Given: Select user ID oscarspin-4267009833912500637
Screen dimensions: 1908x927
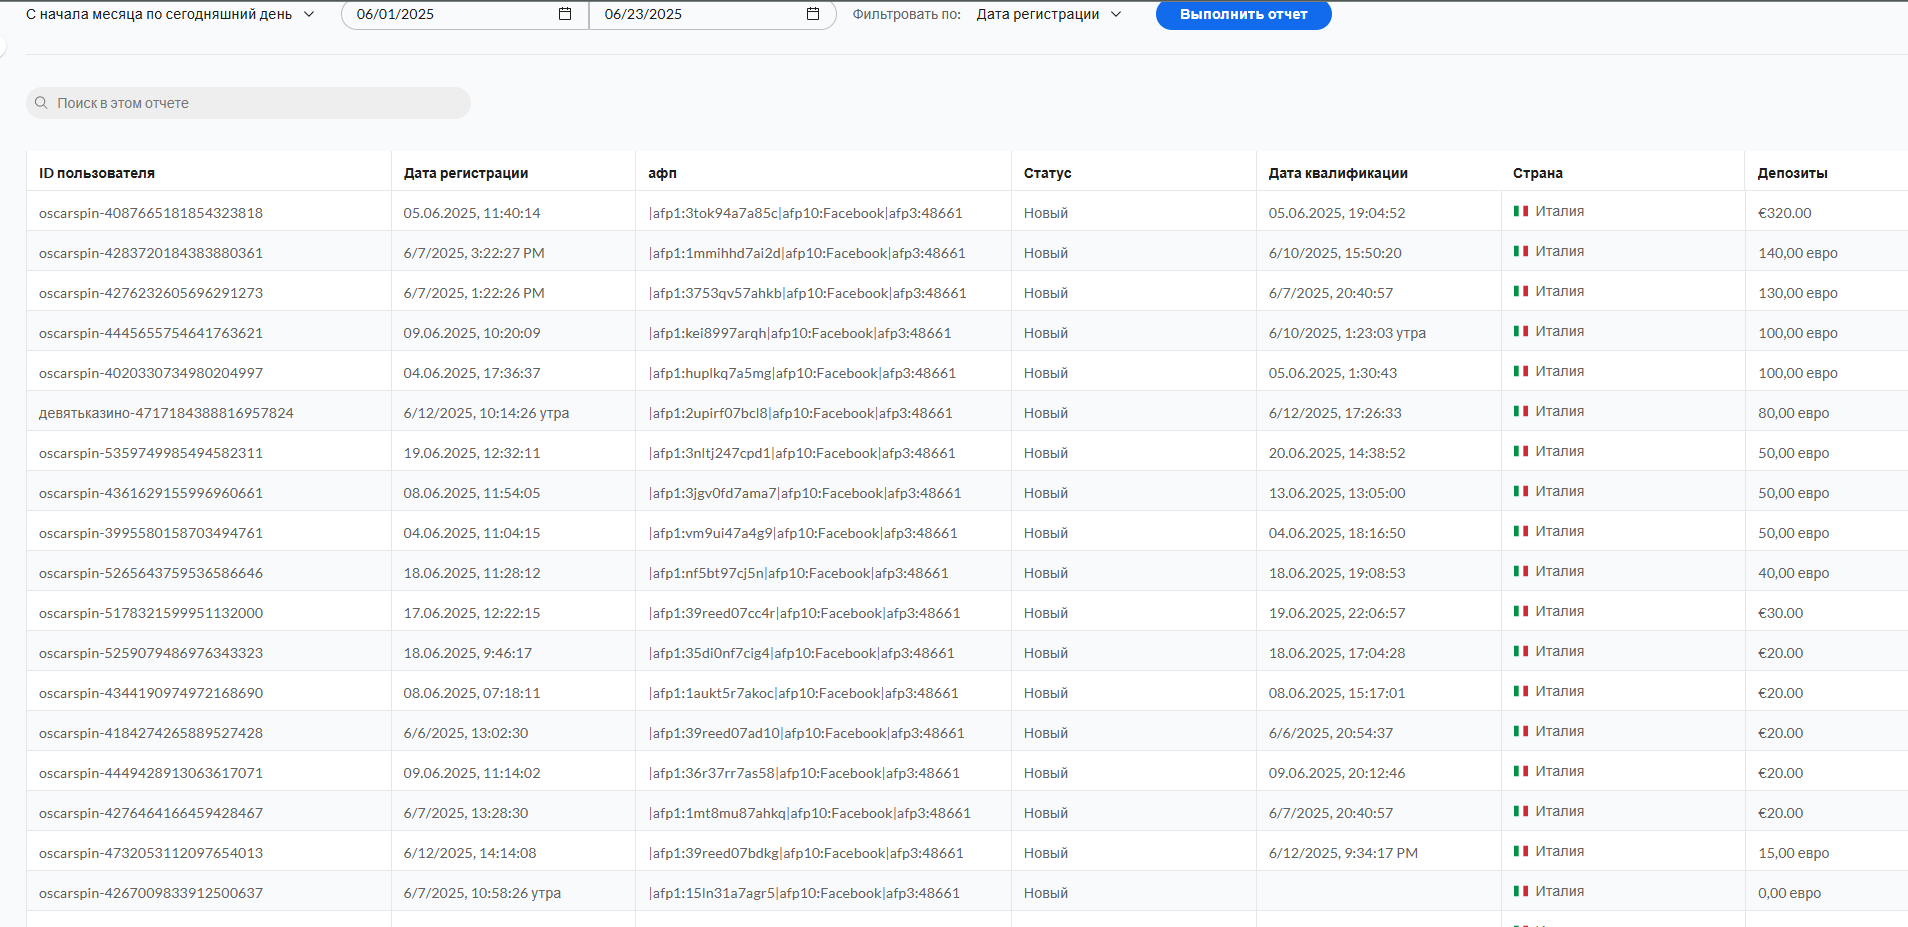Looking at the screenshot, I should click(151, 893).
